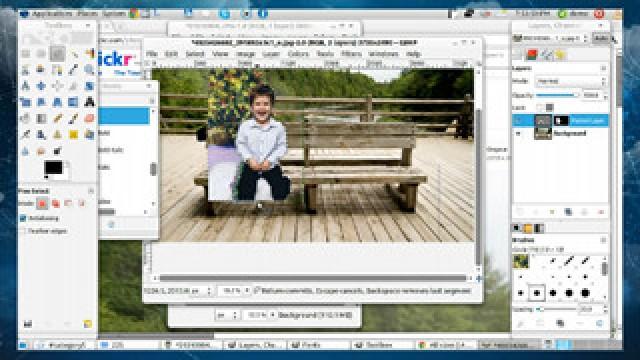The width and height of the screenshot is (640, 360).
Task: Select the Color Picker tool
Action: click(x=73, y=70)
